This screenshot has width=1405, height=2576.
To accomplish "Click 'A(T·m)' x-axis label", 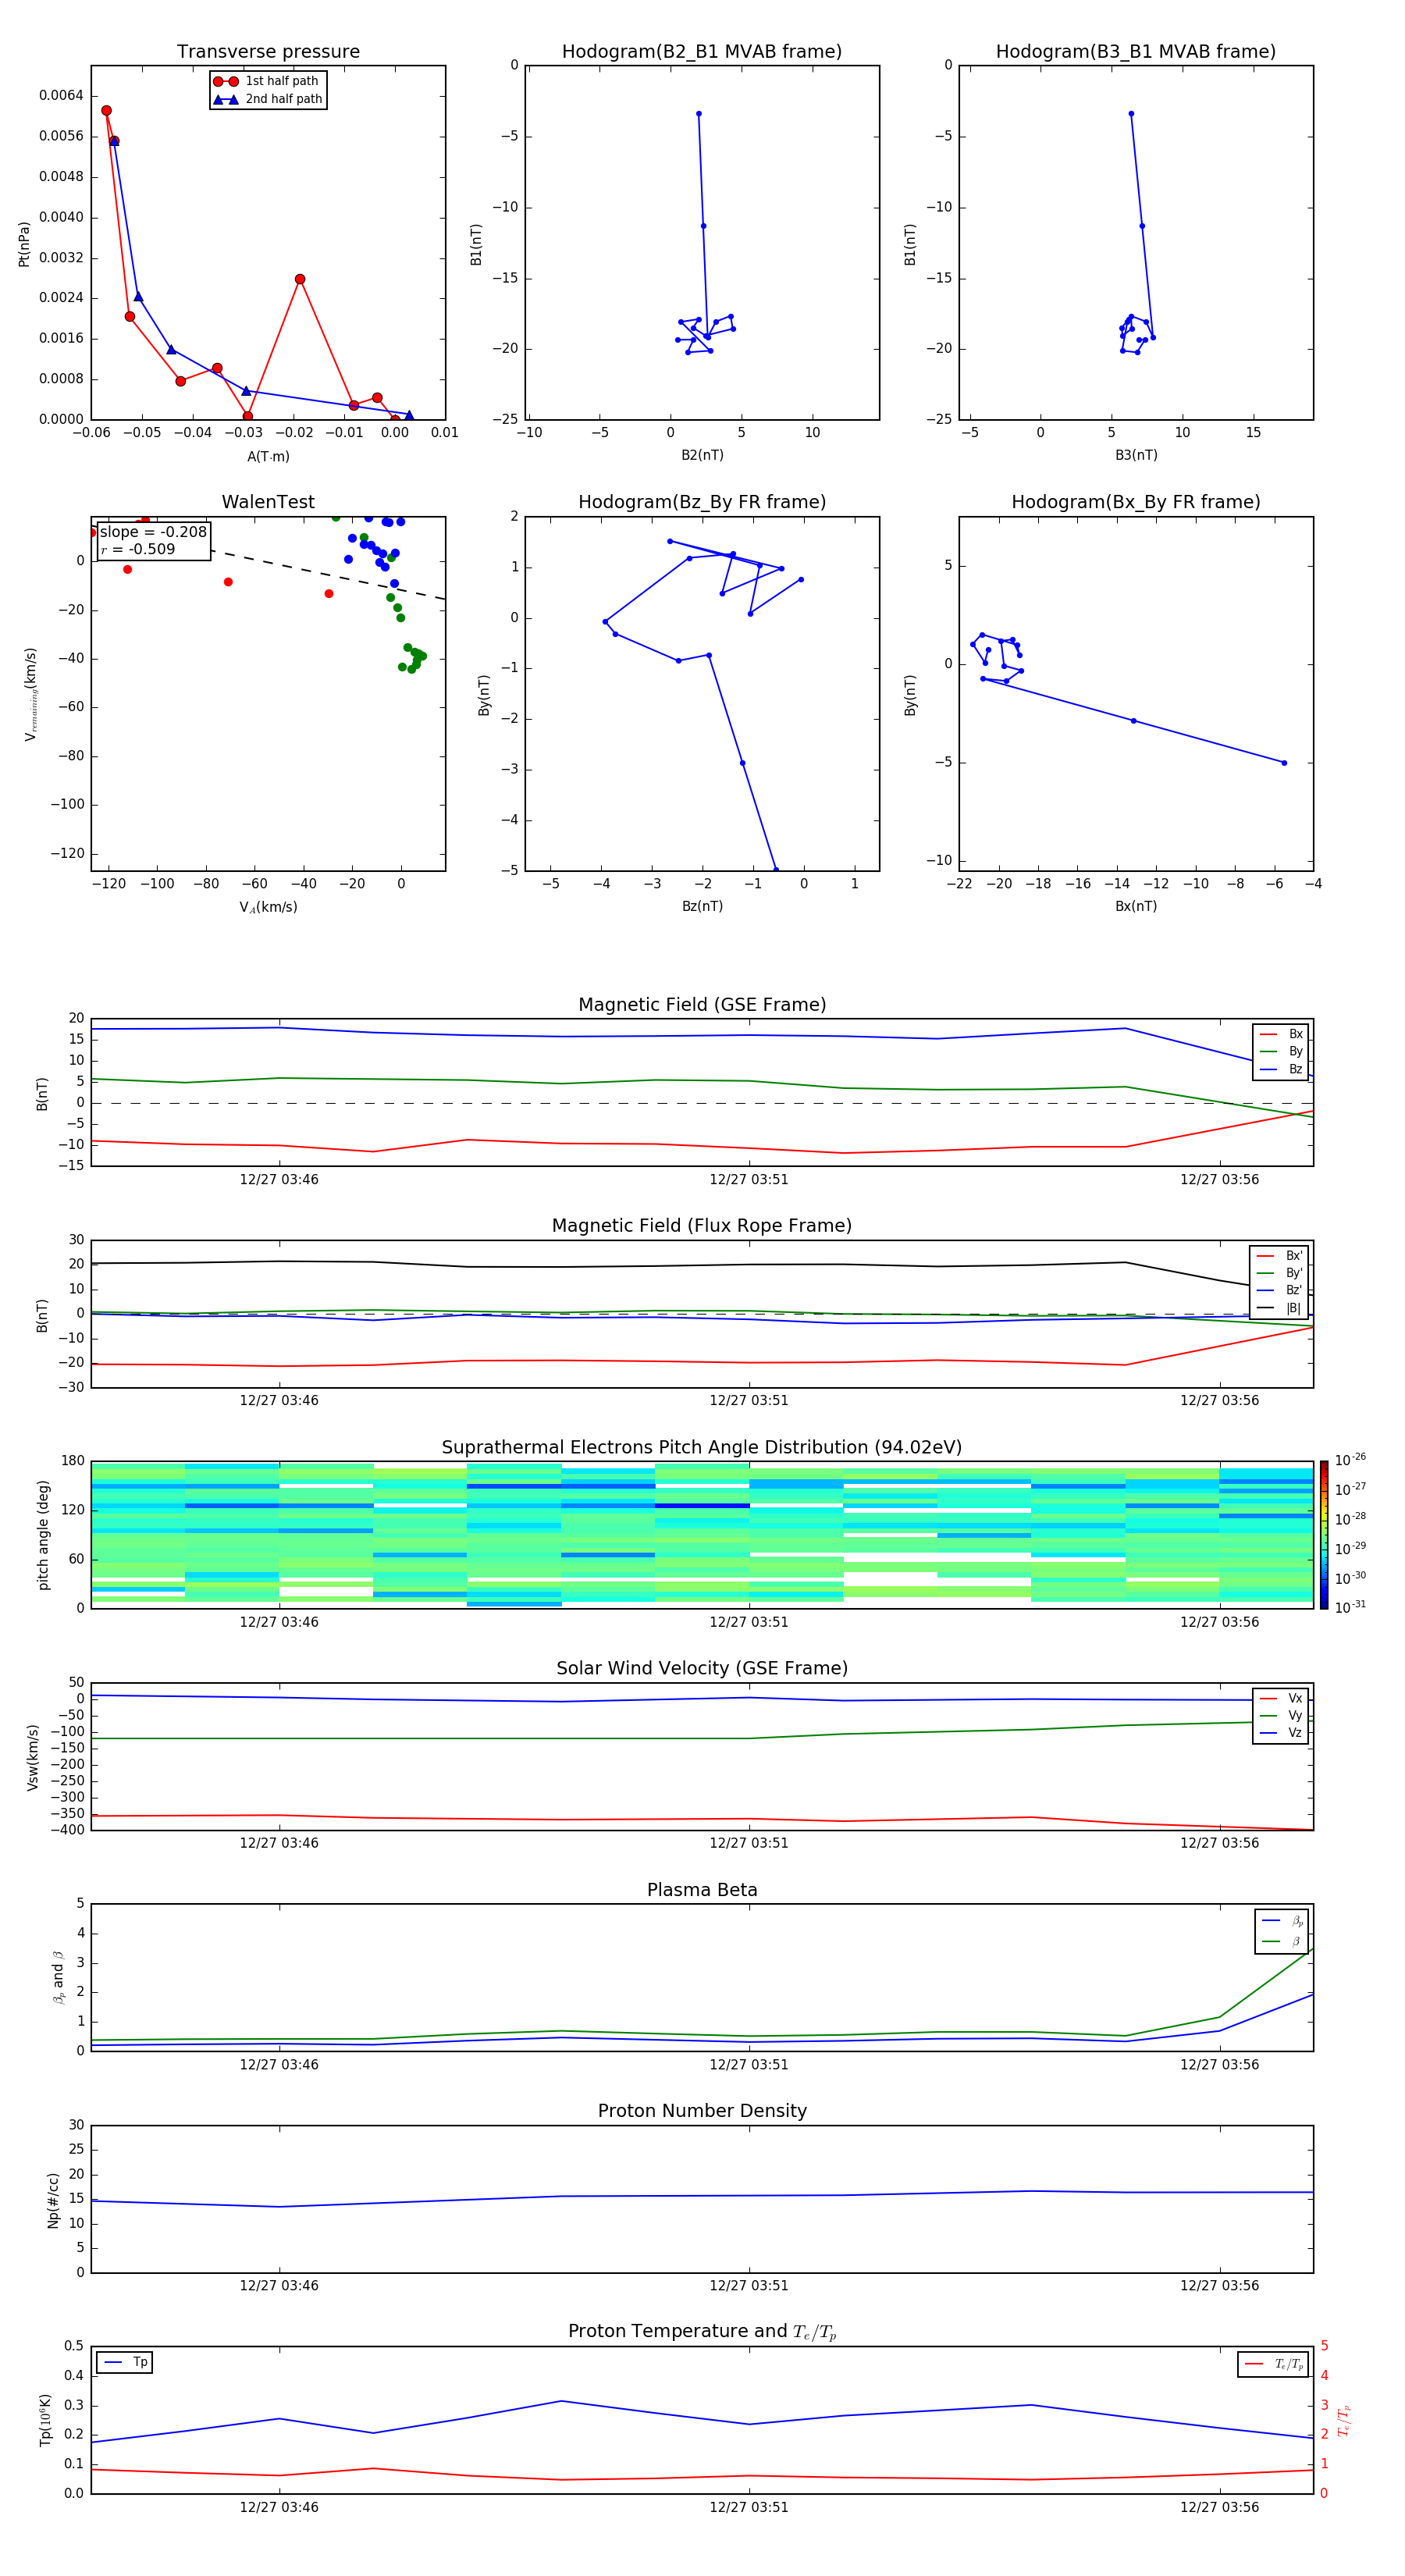I will (x=268, y=456).
